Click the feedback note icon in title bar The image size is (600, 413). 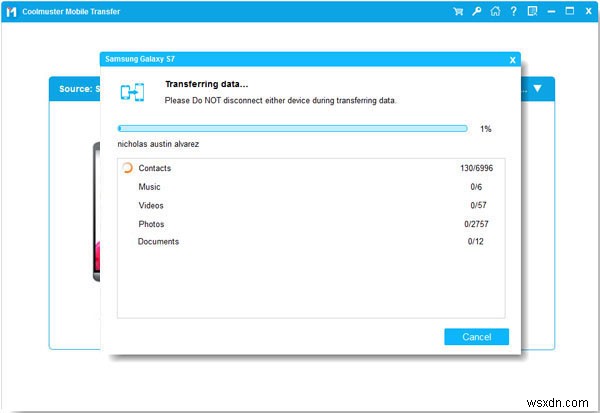532,11
